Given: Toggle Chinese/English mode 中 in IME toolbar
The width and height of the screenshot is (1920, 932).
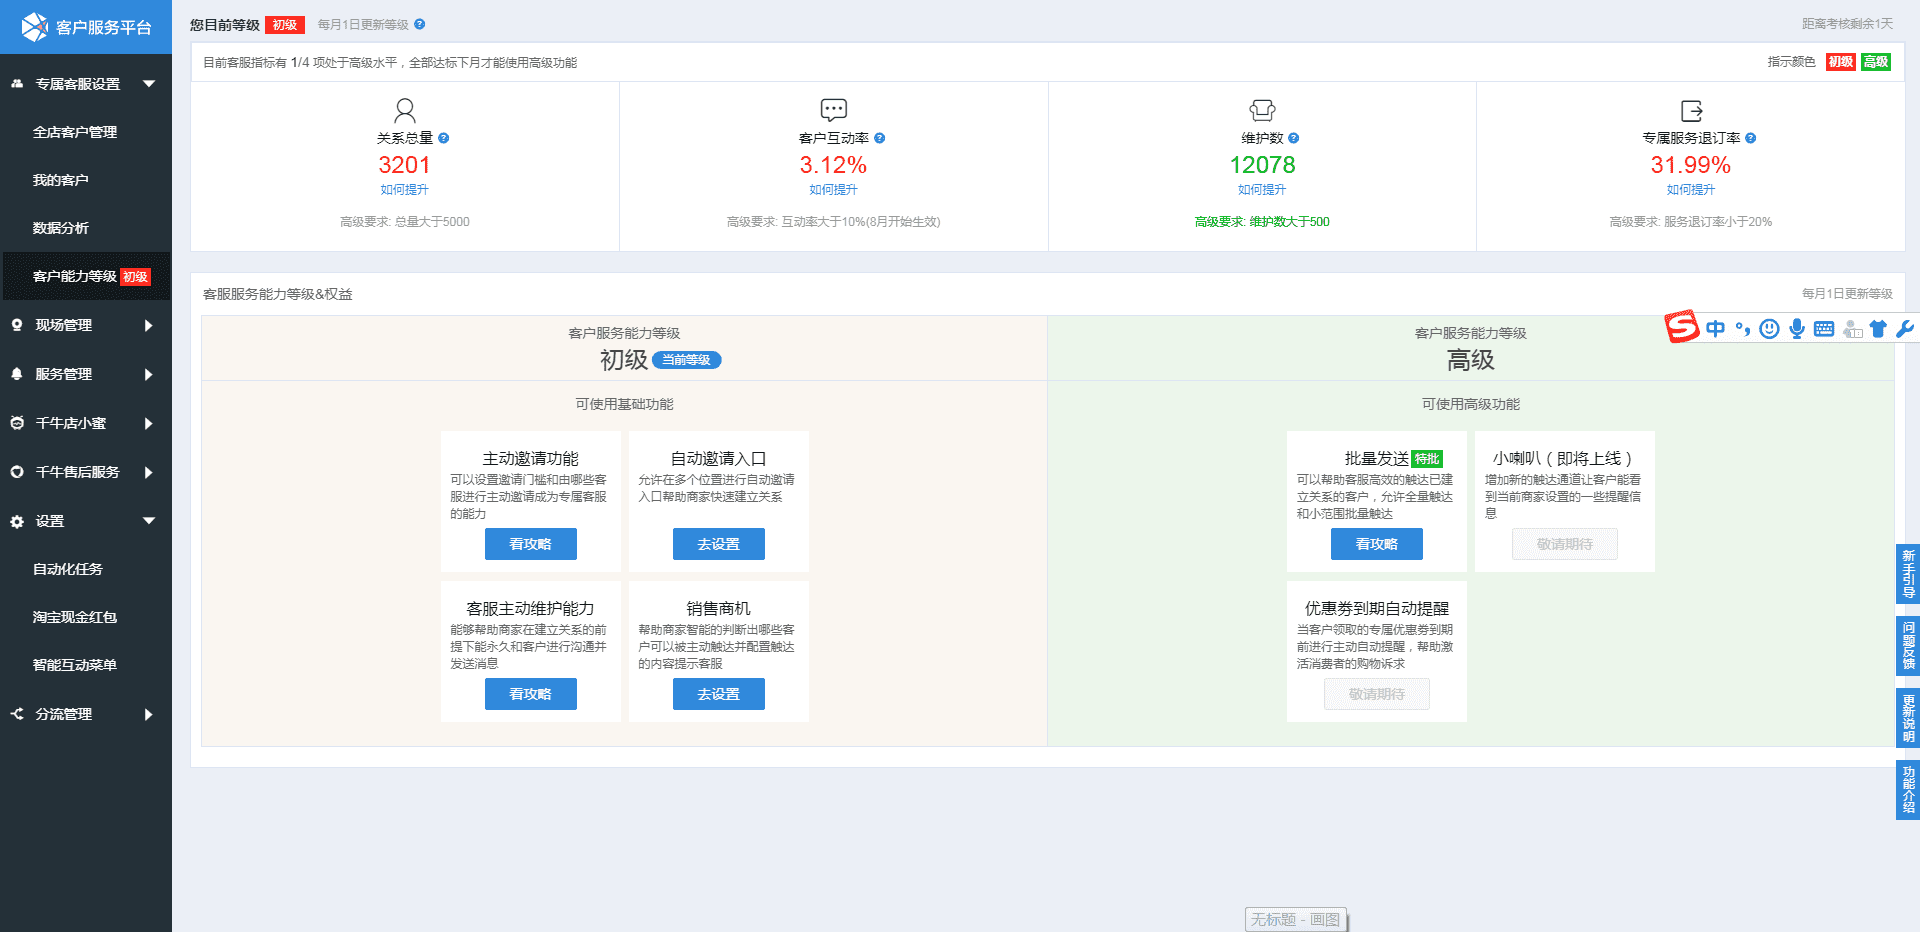Looking at the screenshot, I should coord(1715,329).
